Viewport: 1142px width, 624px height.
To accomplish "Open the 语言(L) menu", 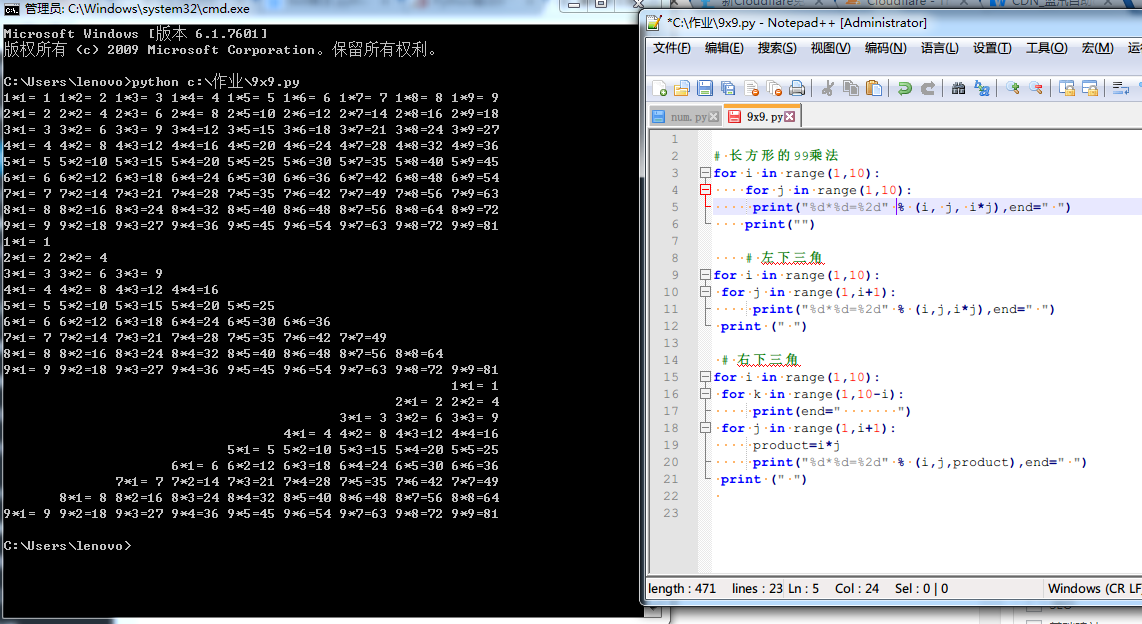I will pyautogui.click(x=940, y=48).
